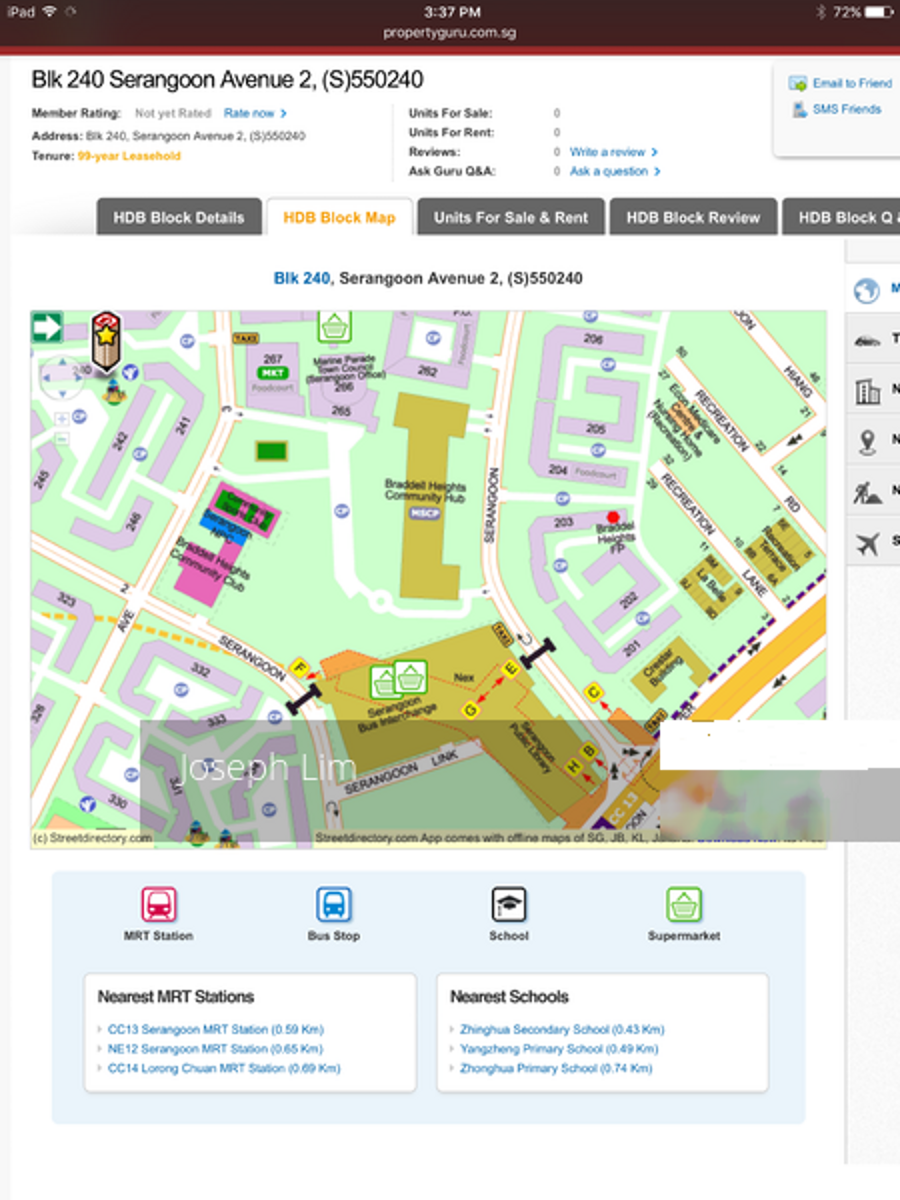Select the globe icon in the right sidebar
900x1200 pixels.
pos(866,290)
